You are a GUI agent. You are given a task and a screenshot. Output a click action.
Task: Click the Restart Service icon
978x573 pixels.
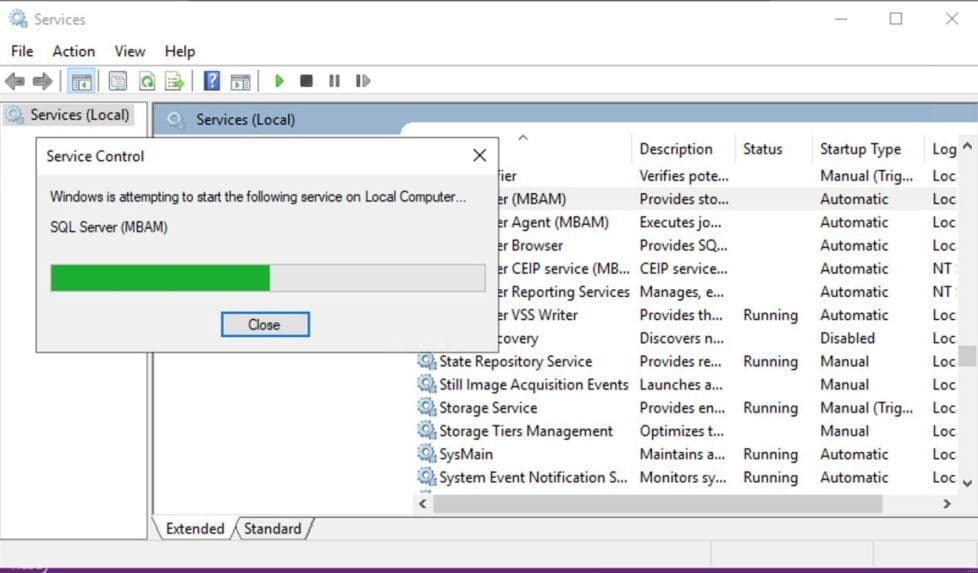[362, 81]
